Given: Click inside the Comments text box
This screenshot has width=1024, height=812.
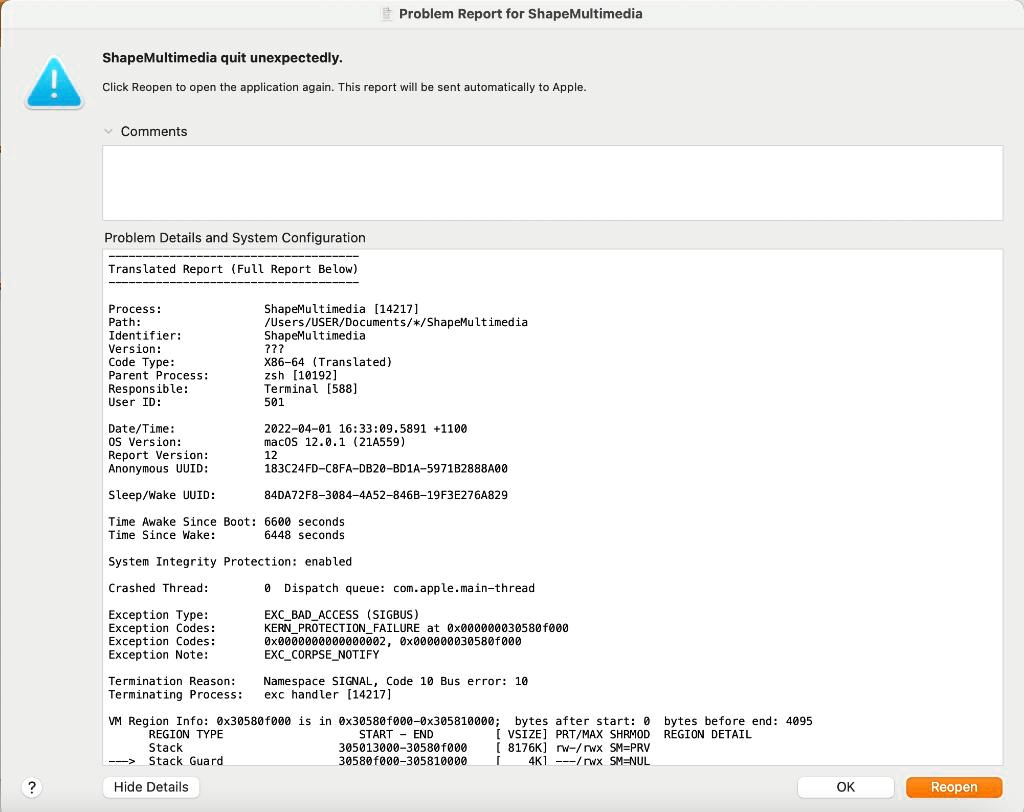Looking at the screenshot, I should coord(552,182).
